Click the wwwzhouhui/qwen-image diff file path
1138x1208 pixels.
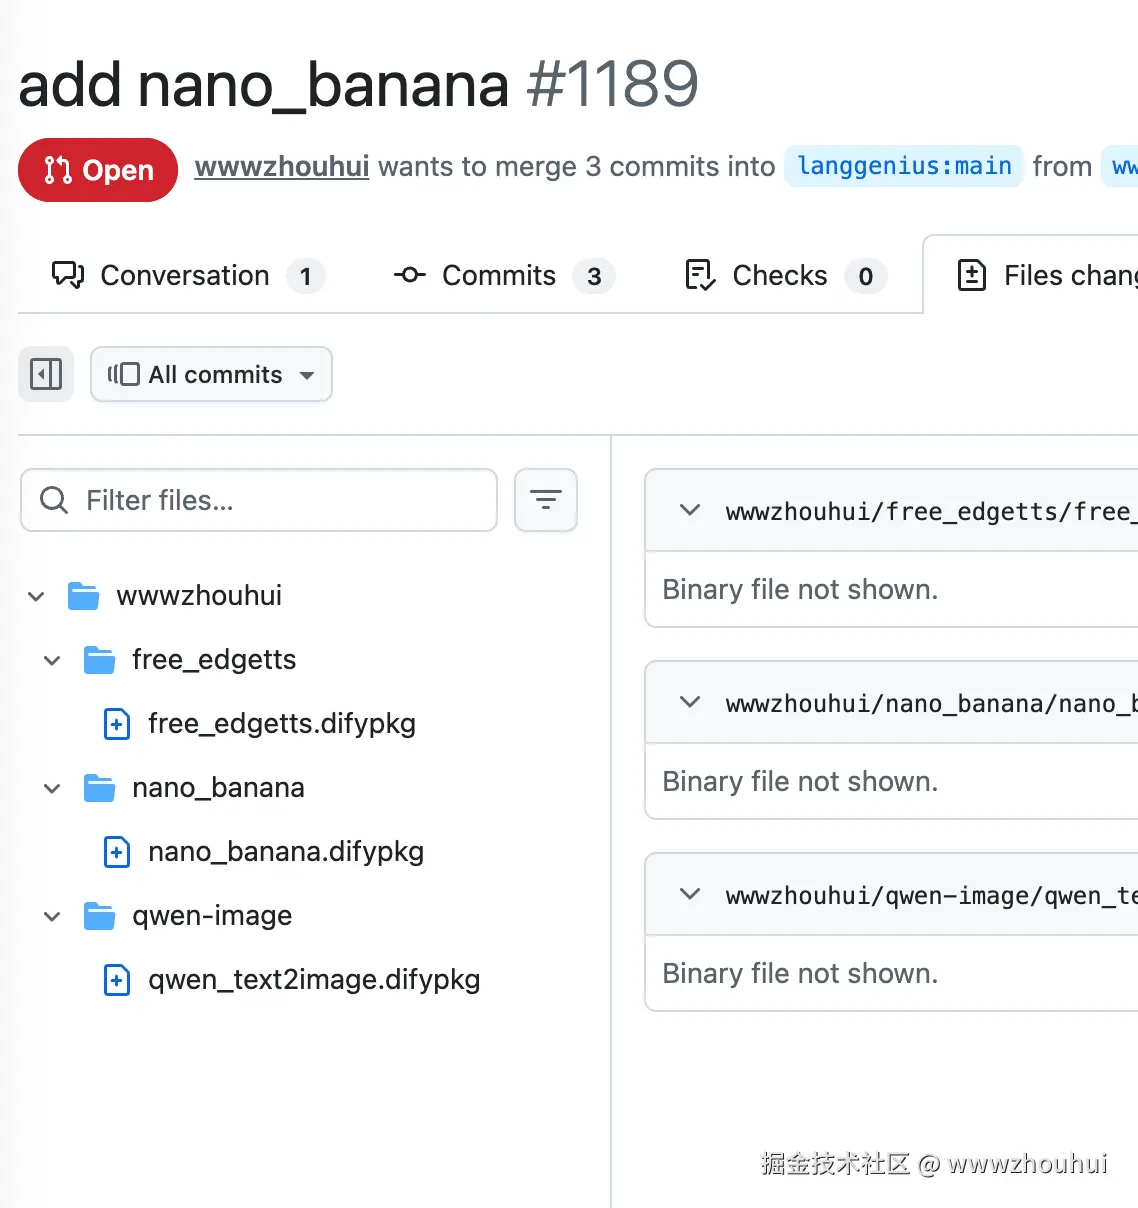coord(932,896)
